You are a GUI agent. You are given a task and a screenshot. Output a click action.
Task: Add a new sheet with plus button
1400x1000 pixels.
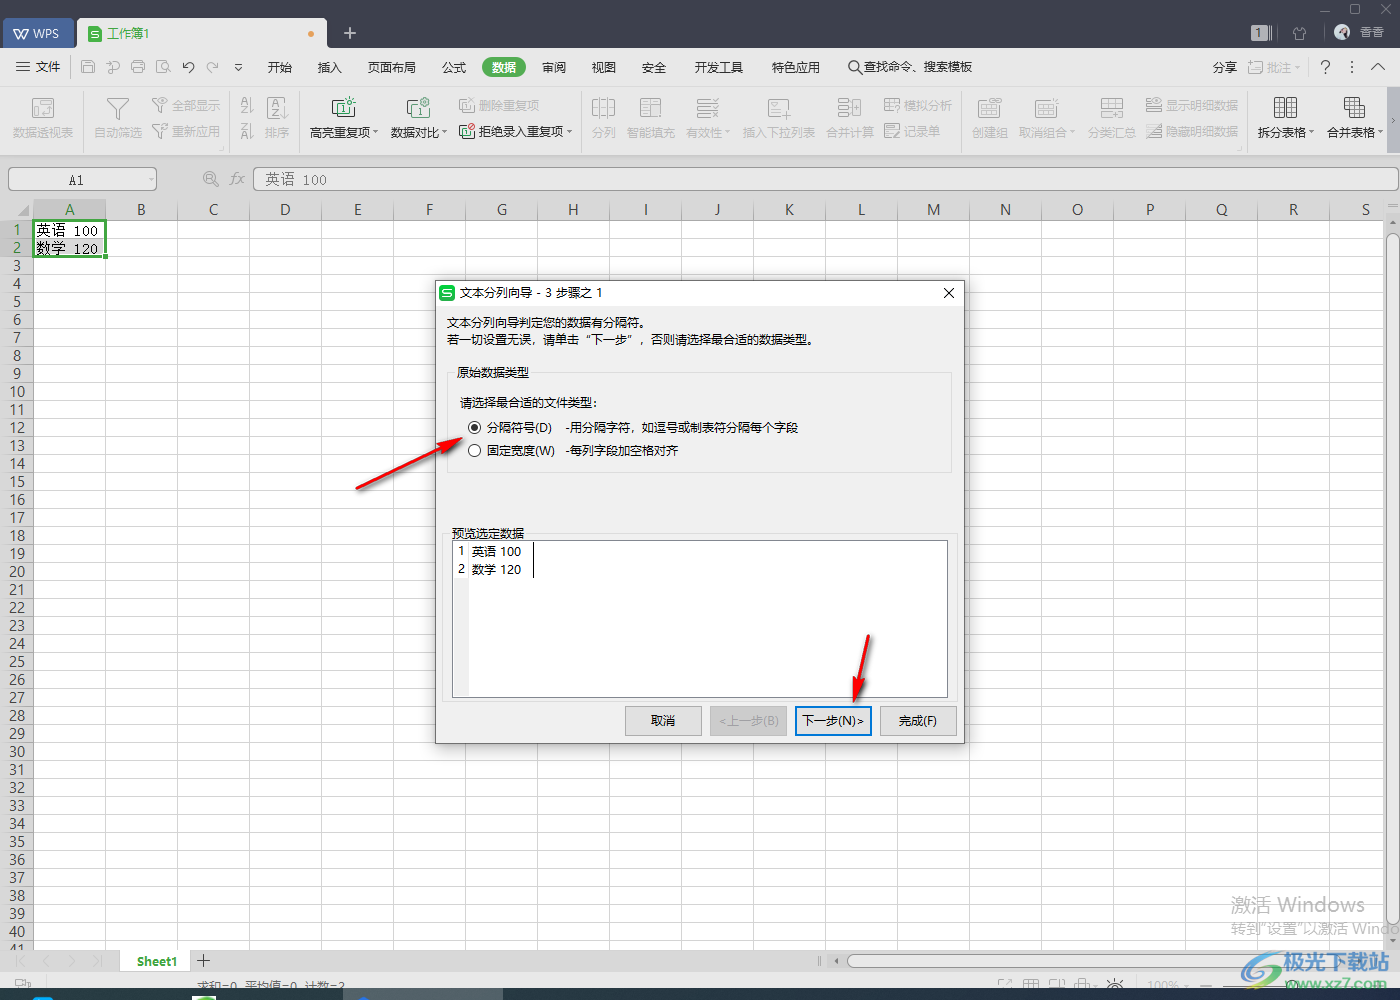click(x=203, y=960)
